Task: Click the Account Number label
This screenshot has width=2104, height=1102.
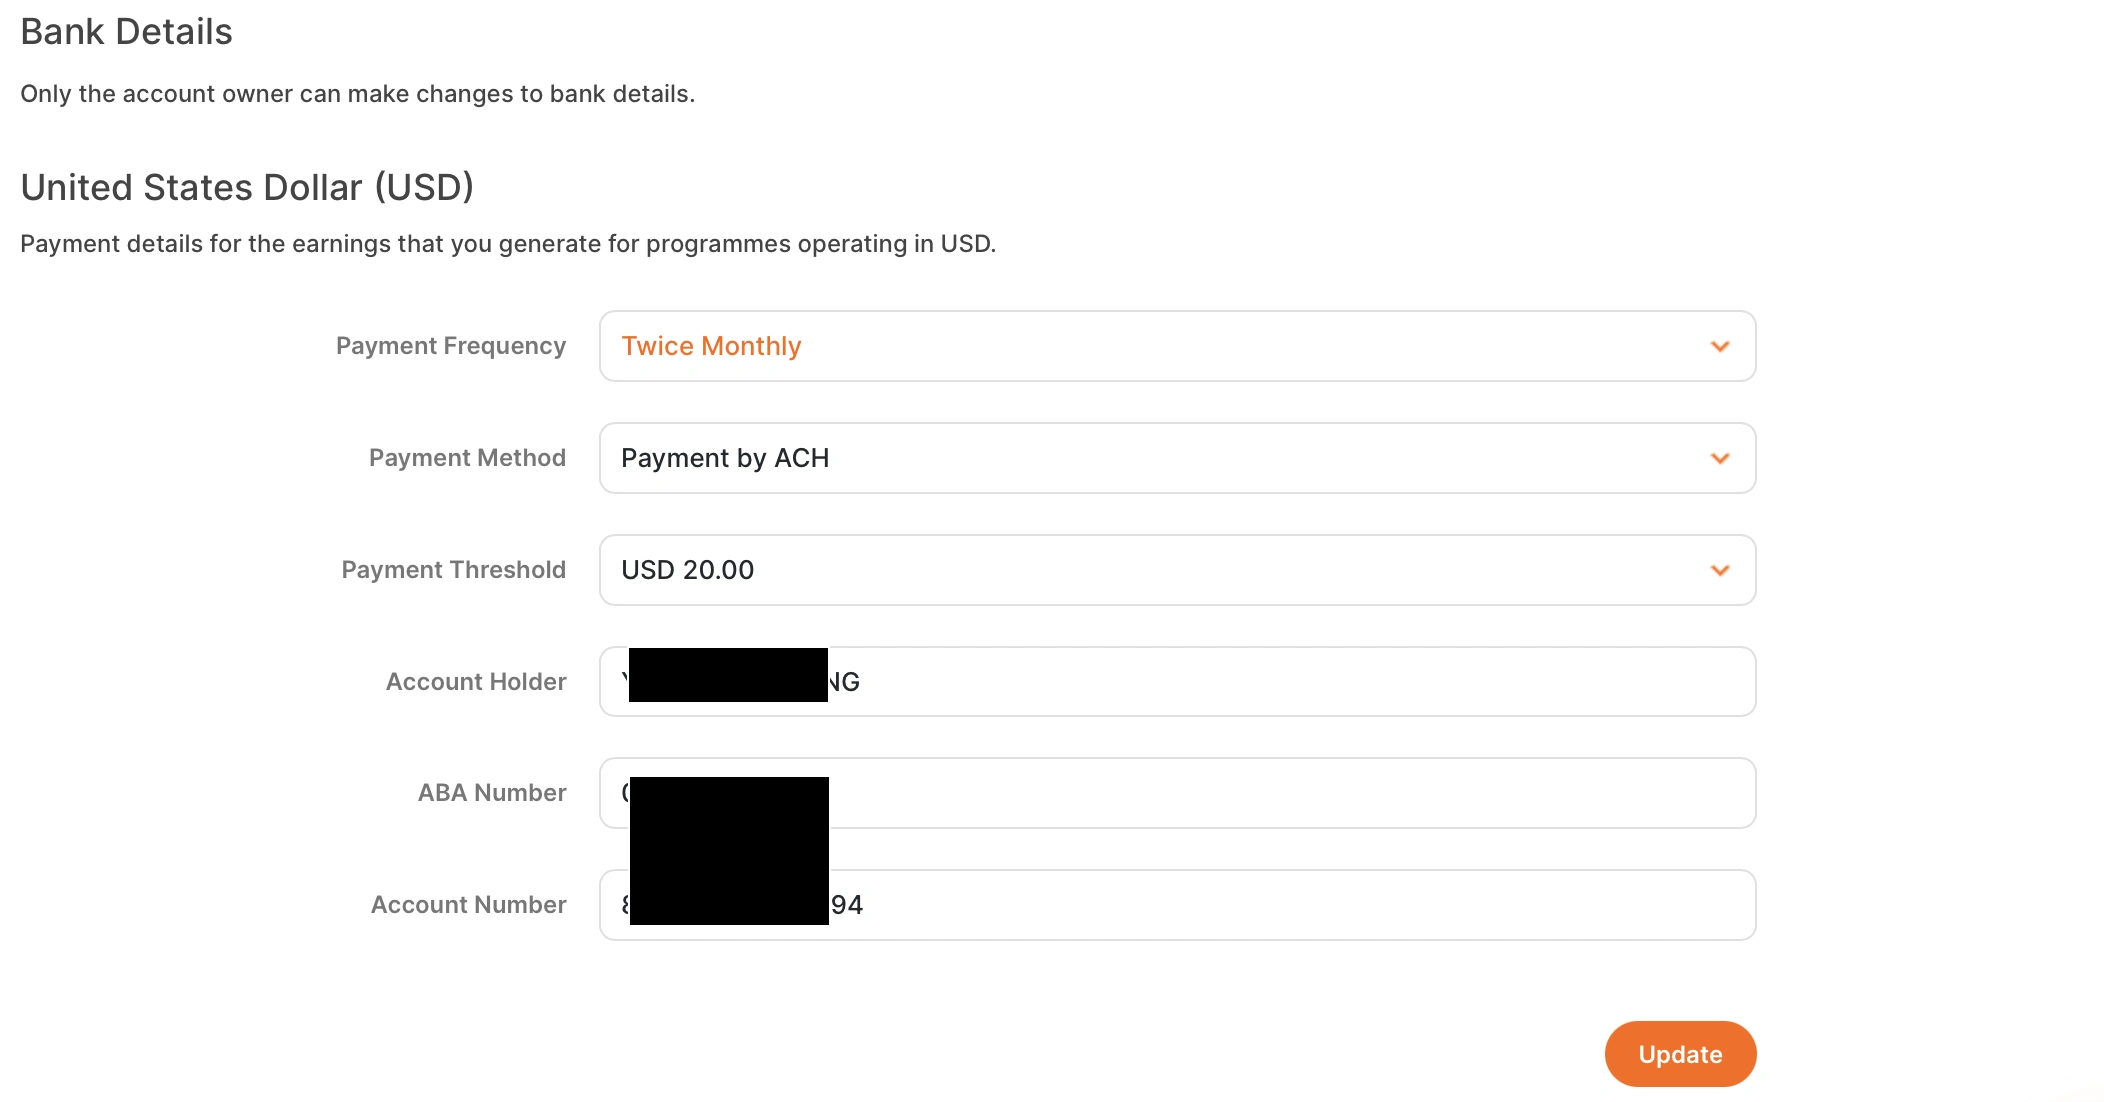Action: tap(469, 905)
